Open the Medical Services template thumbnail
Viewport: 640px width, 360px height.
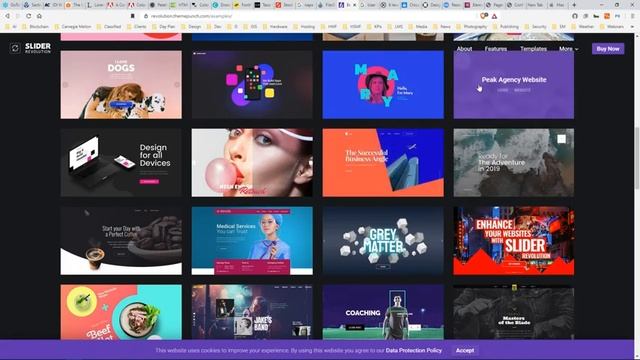pyautogui.click(x=252, y=240)
